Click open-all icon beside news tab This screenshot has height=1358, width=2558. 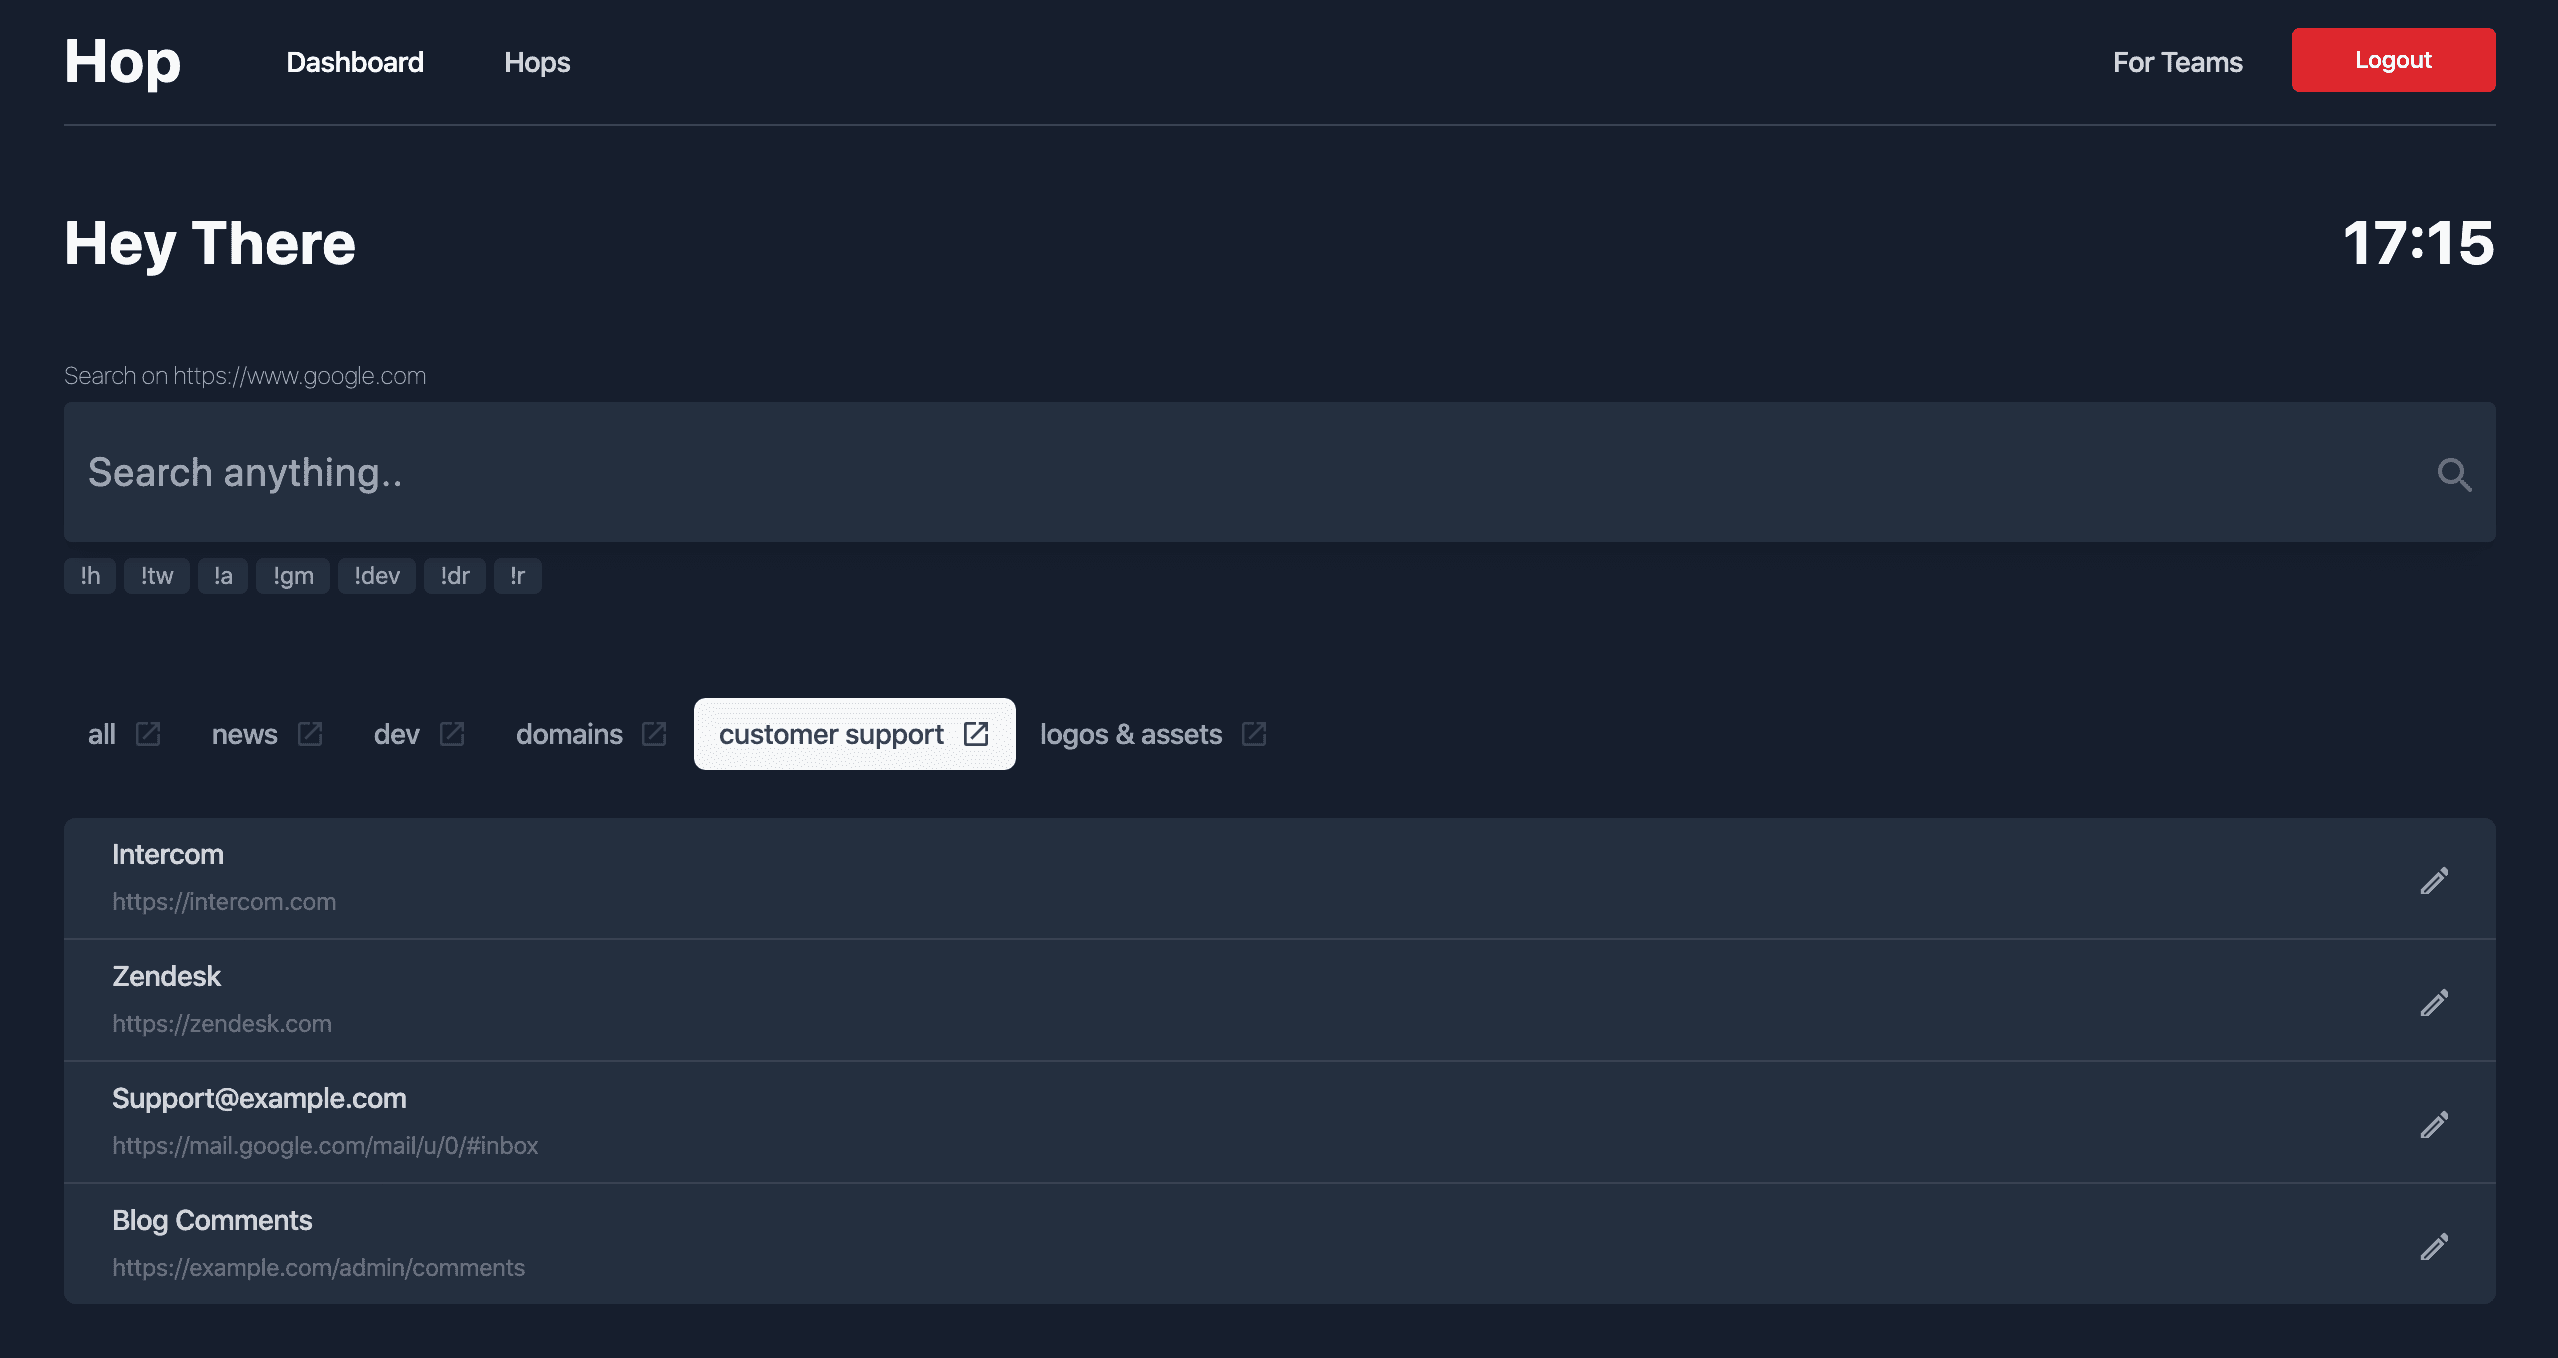[310, 734]
